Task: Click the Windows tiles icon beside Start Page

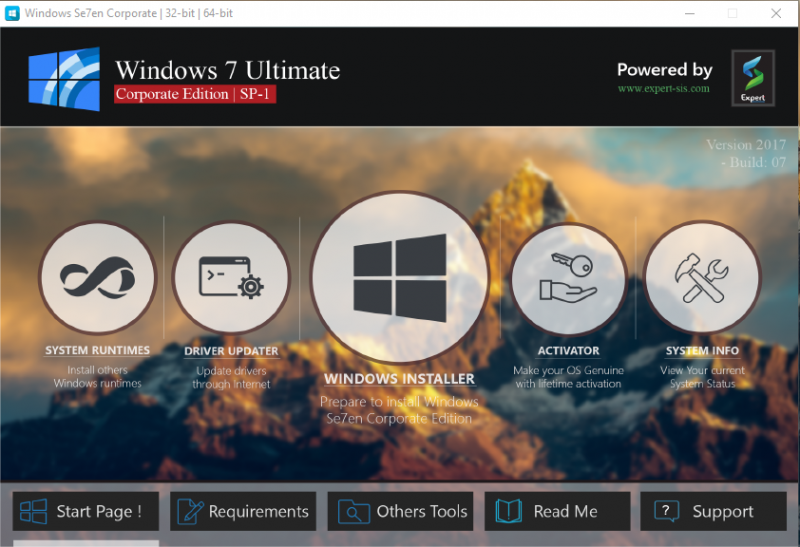Action: tap(34, 511)
